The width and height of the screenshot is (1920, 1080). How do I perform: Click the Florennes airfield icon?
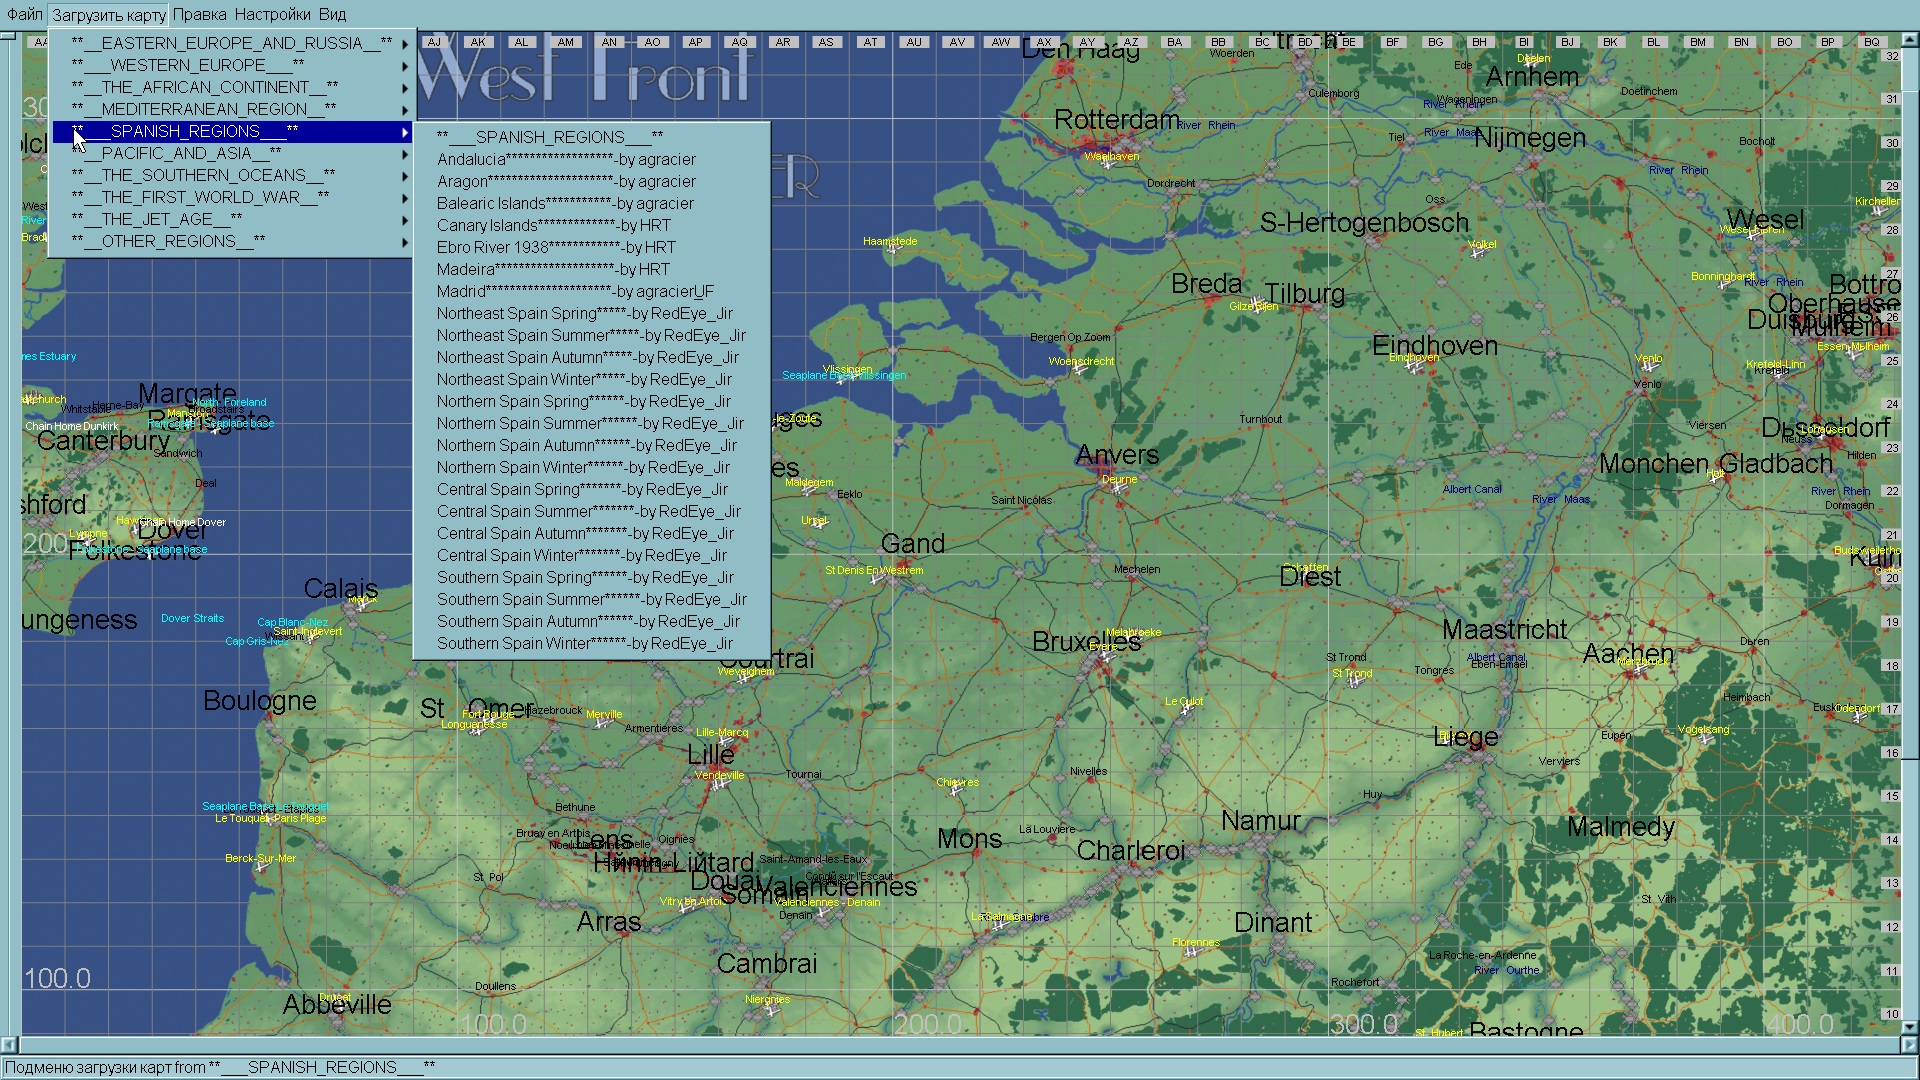1190,953
